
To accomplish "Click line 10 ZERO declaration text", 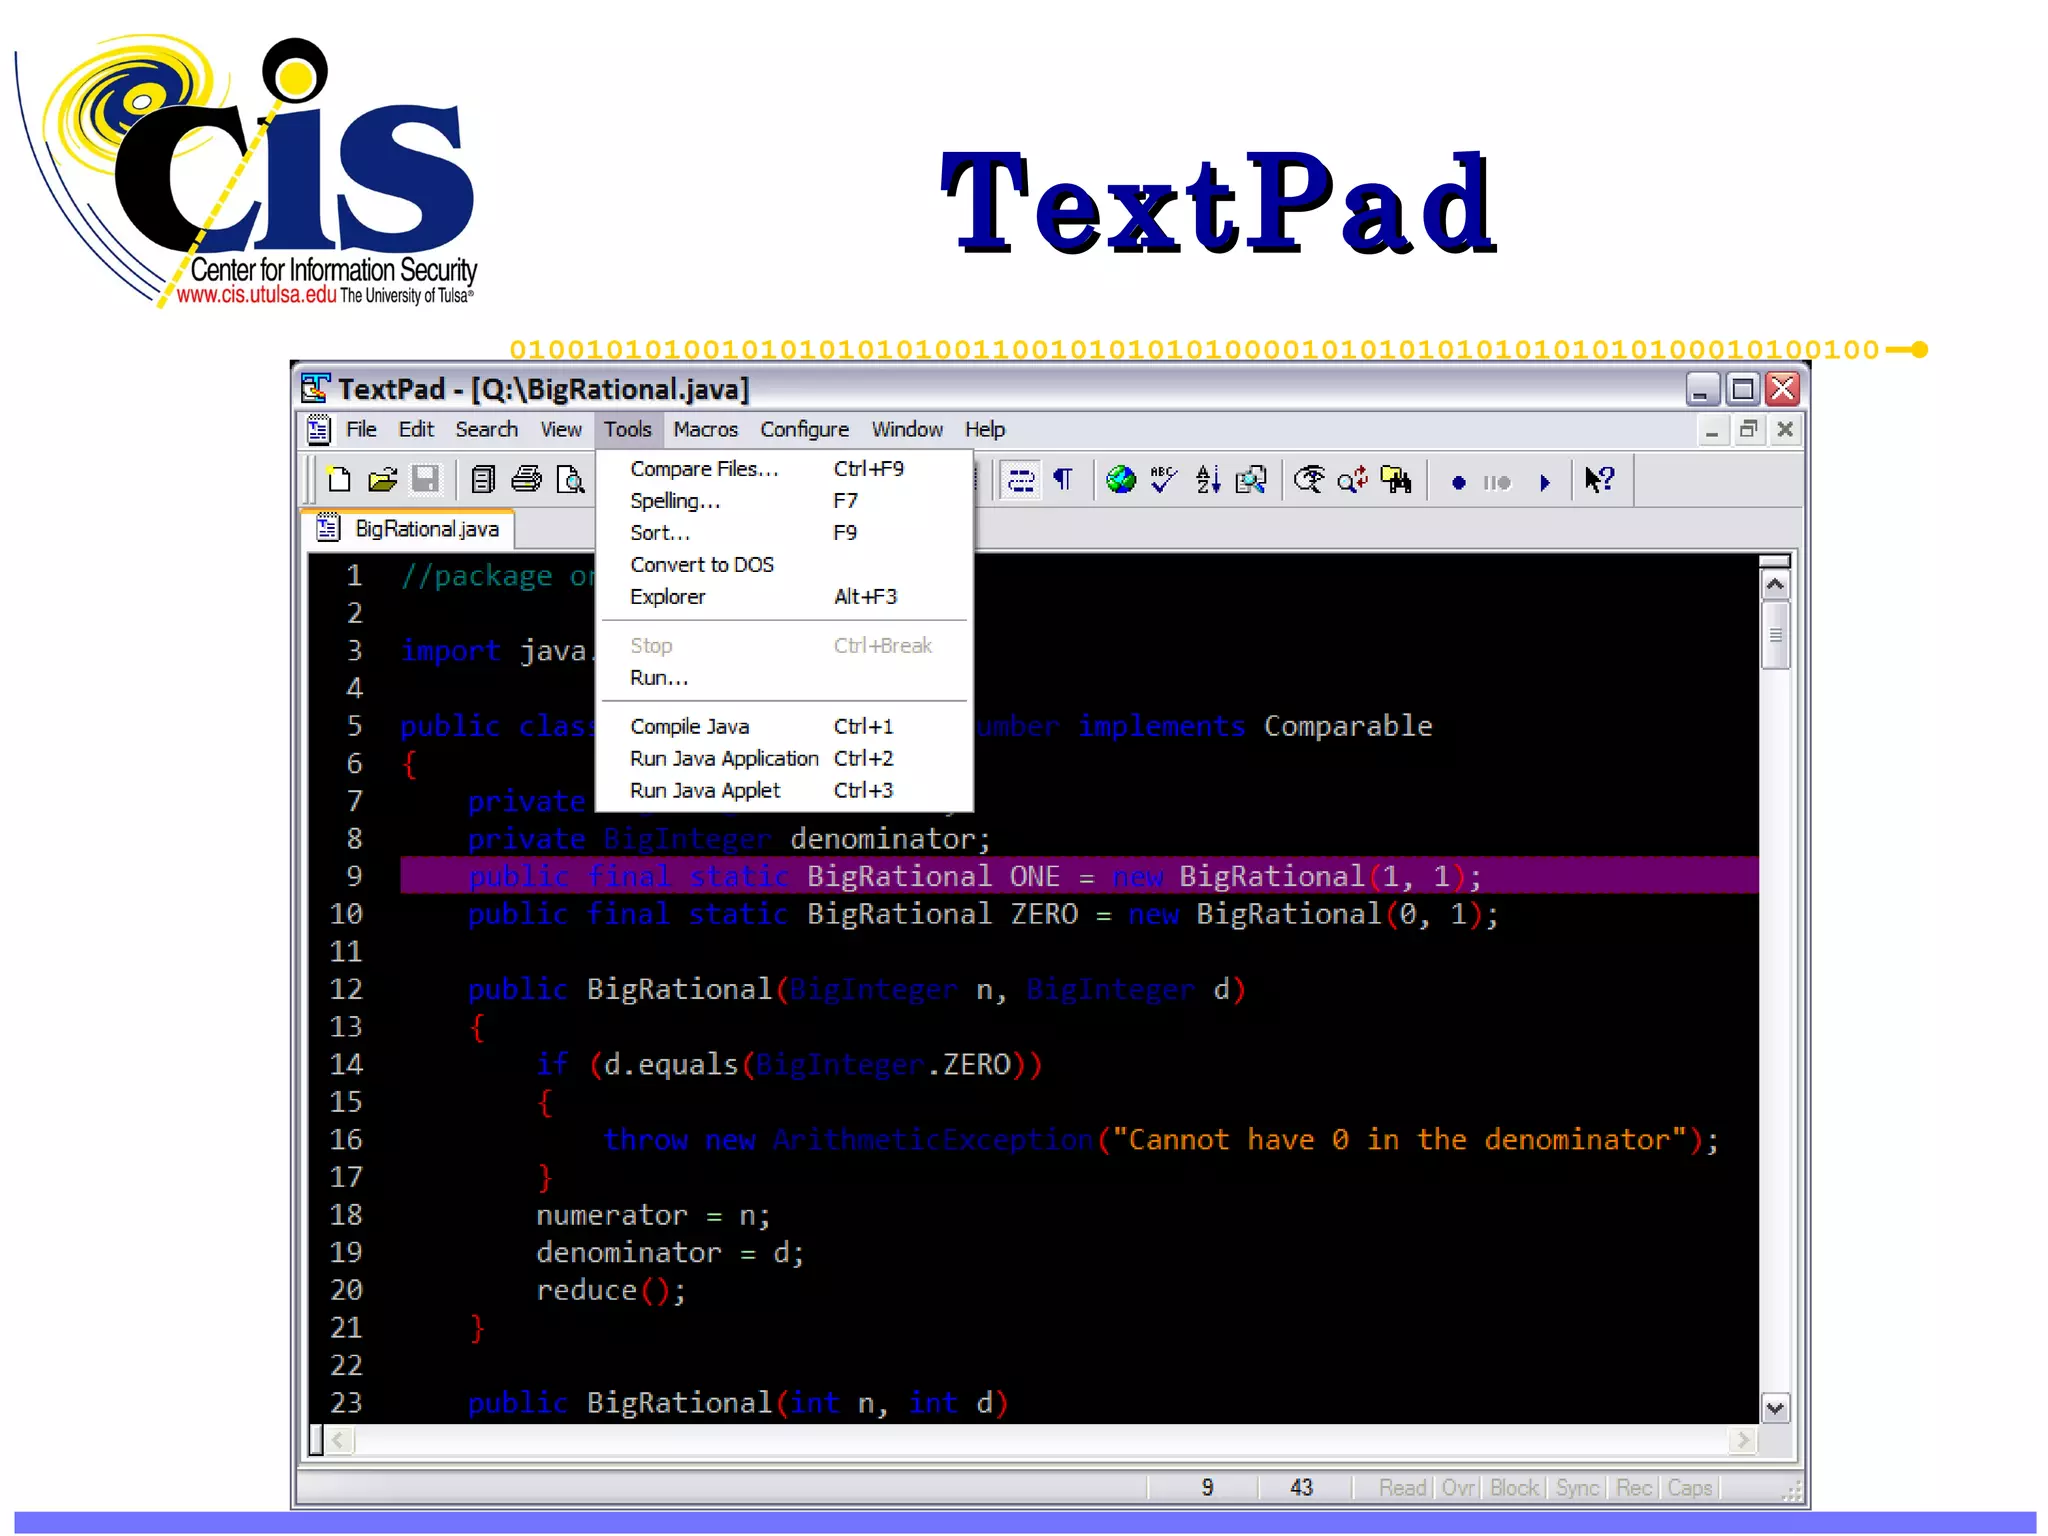I will click(983, 914).
